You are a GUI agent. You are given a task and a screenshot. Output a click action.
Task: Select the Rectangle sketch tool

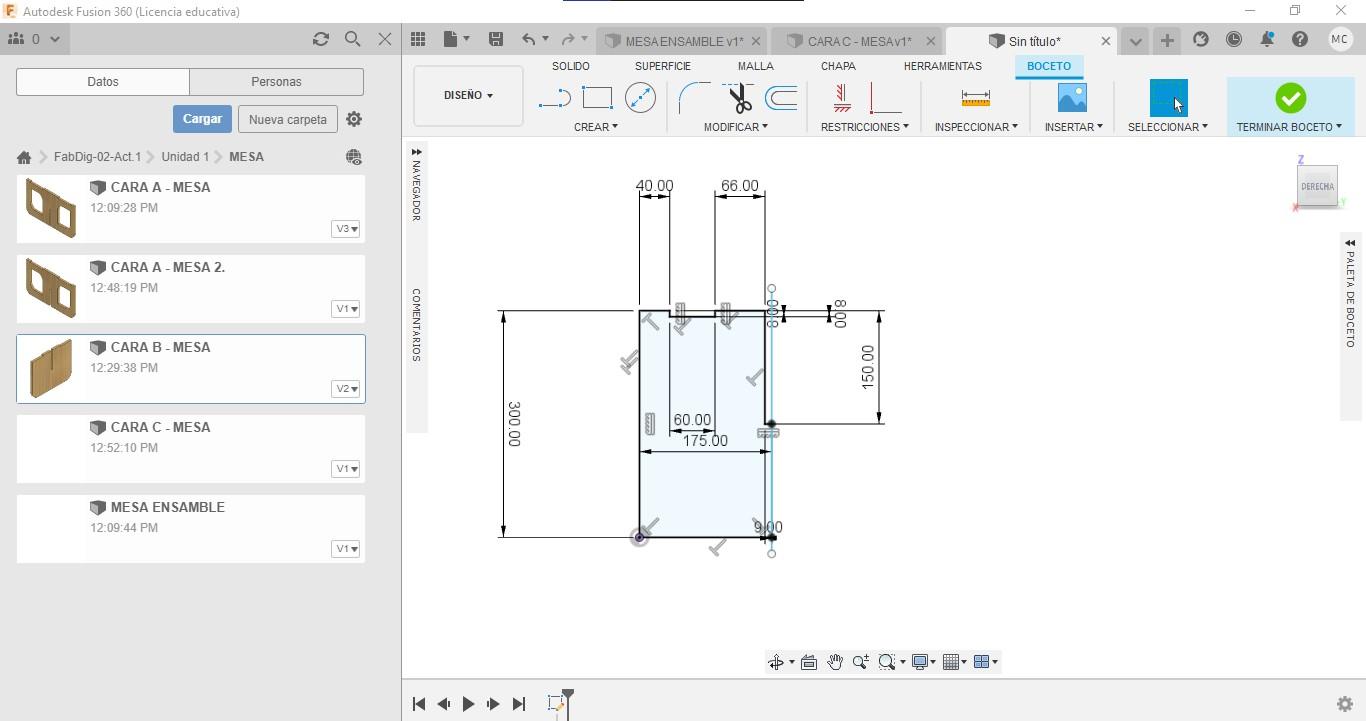(x=597, y=98)
